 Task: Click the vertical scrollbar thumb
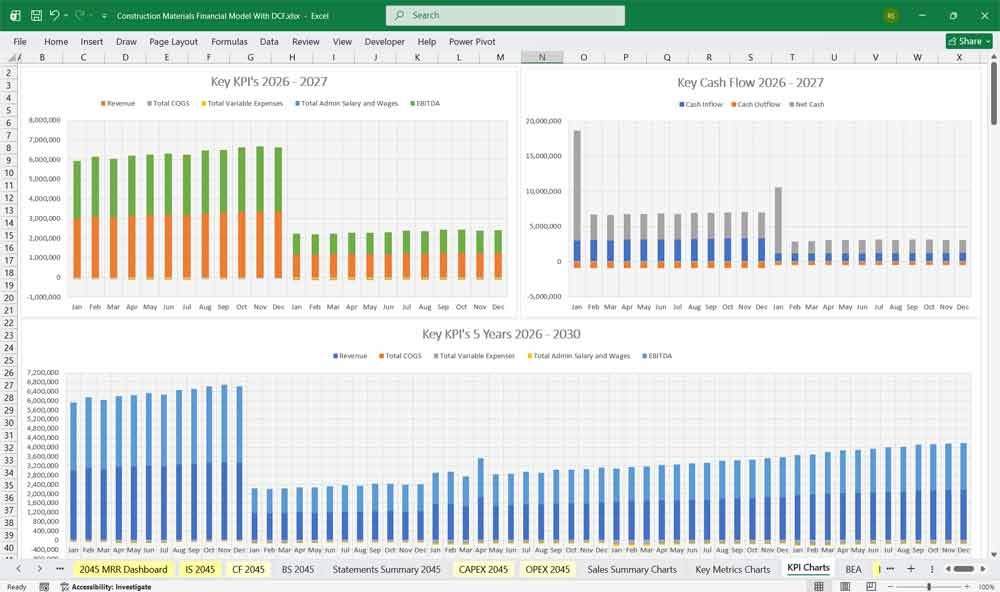pos(994,94)
